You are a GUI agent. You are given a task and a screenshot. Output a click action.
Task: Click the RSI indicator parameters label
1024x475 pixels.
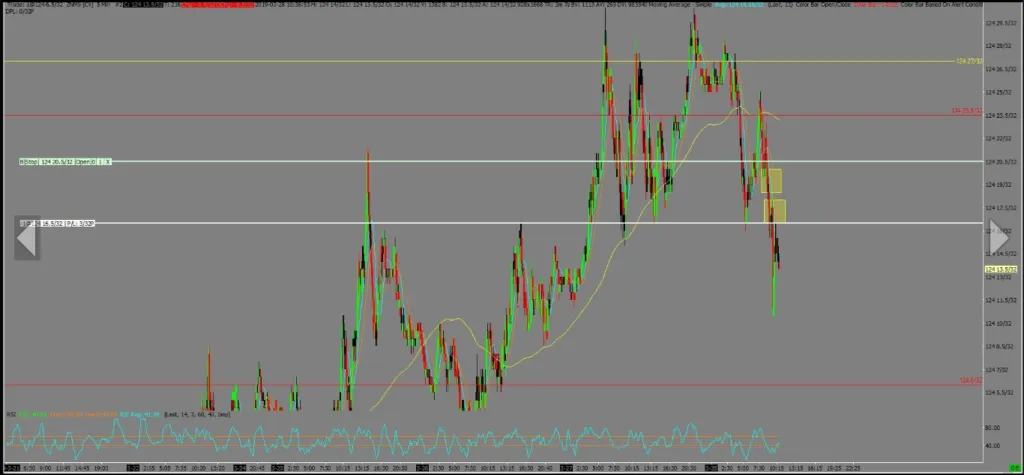(198, 414)
